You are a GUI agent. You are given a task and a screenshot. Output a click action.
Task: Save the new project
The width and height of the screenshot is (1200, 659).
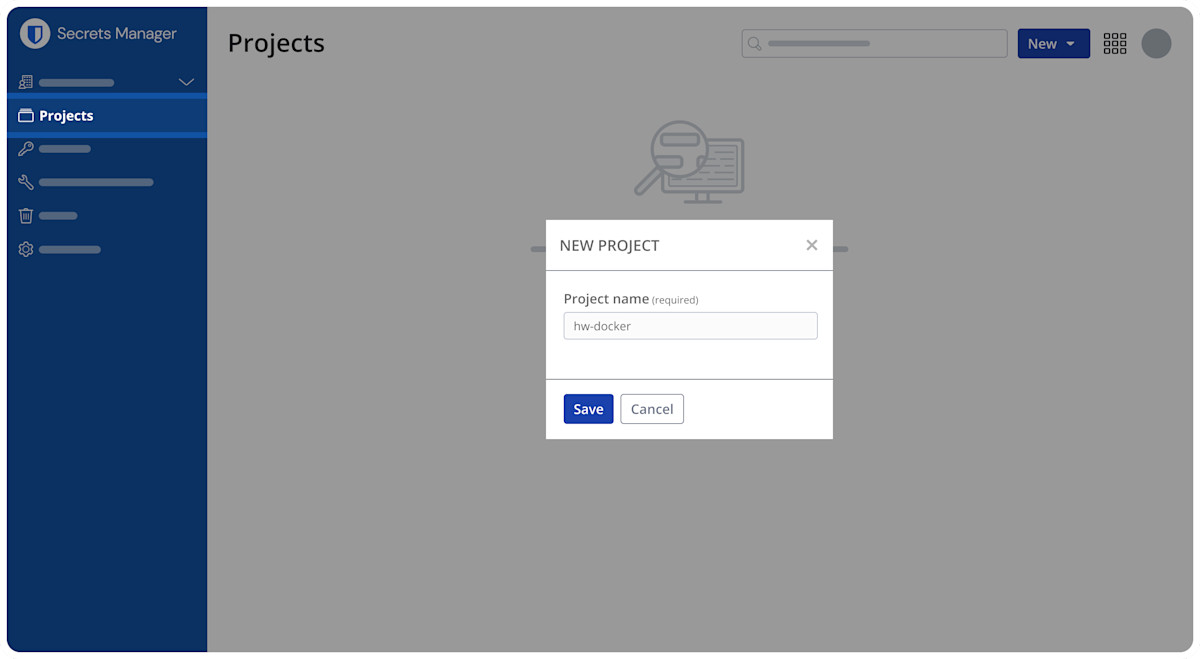(588, 409)
